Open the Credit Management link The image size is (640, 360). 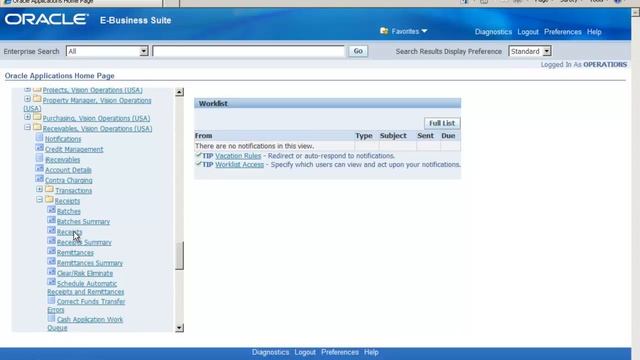(x=74, y=149)
